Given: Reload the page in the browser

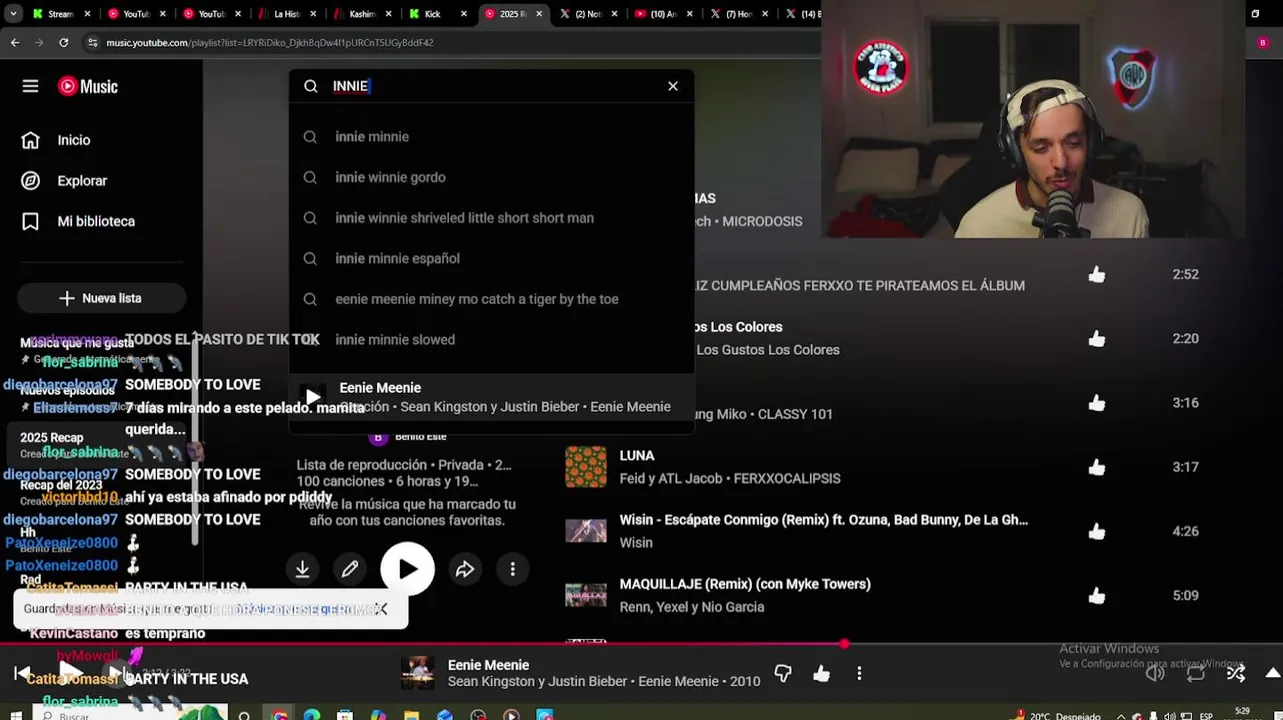Looking at the screenshot, I should click(64, 43).
